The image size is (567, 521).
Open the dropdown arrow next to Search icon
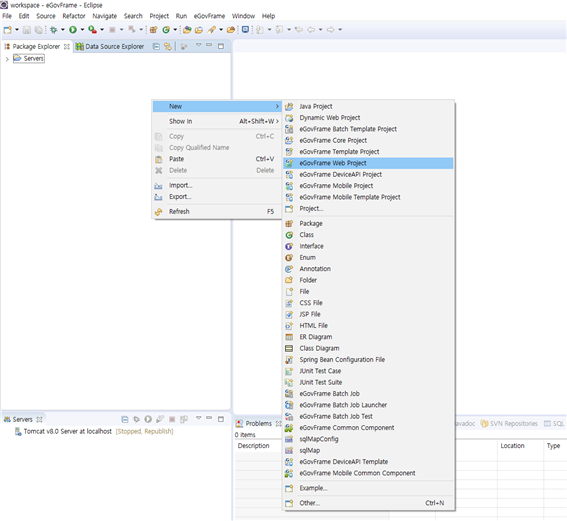click(x=221, y=30)
